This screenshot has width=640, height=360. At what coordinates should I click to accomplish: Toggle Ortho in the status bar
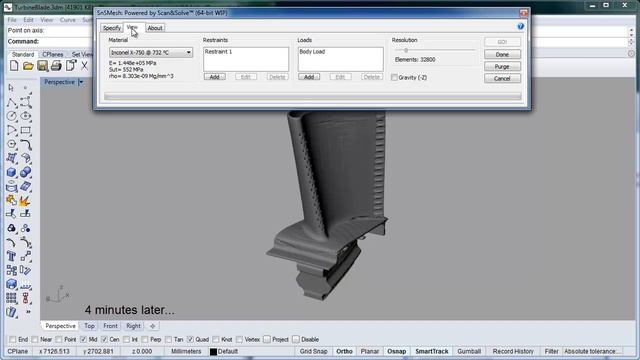pos(344,351)
